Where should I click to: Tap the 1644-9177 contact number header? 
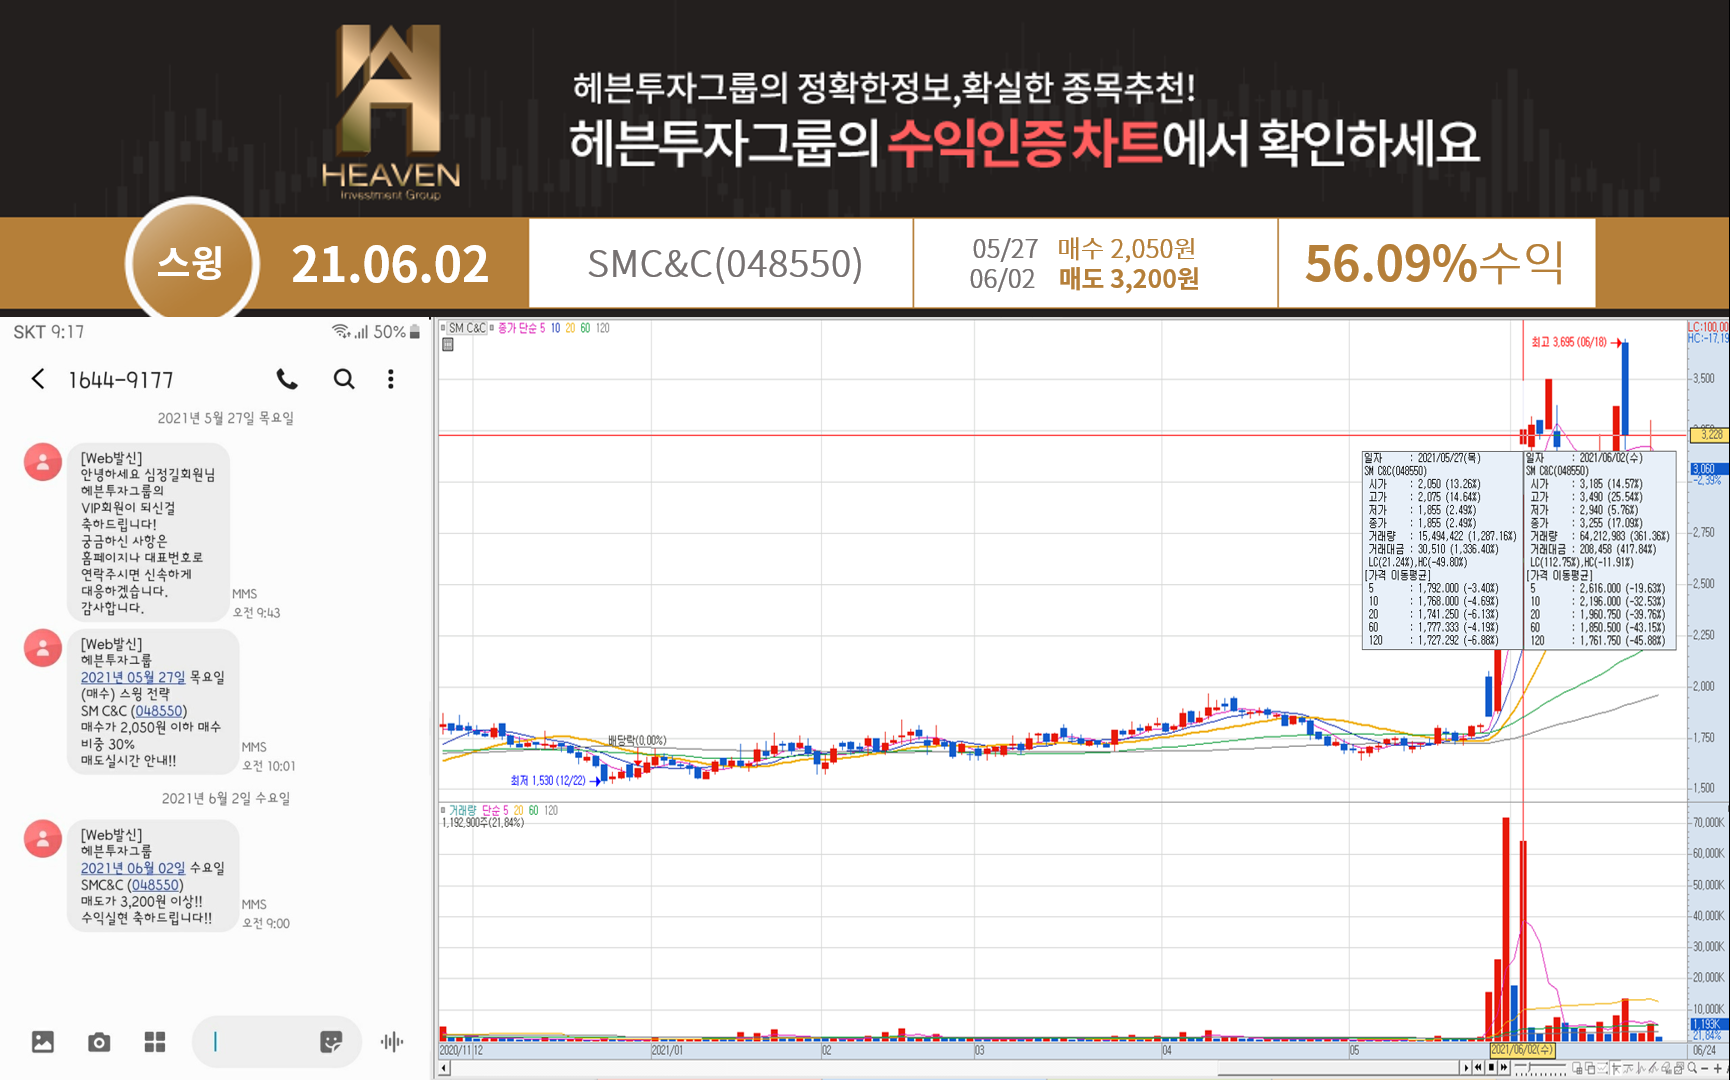click(x=121, y=380)
